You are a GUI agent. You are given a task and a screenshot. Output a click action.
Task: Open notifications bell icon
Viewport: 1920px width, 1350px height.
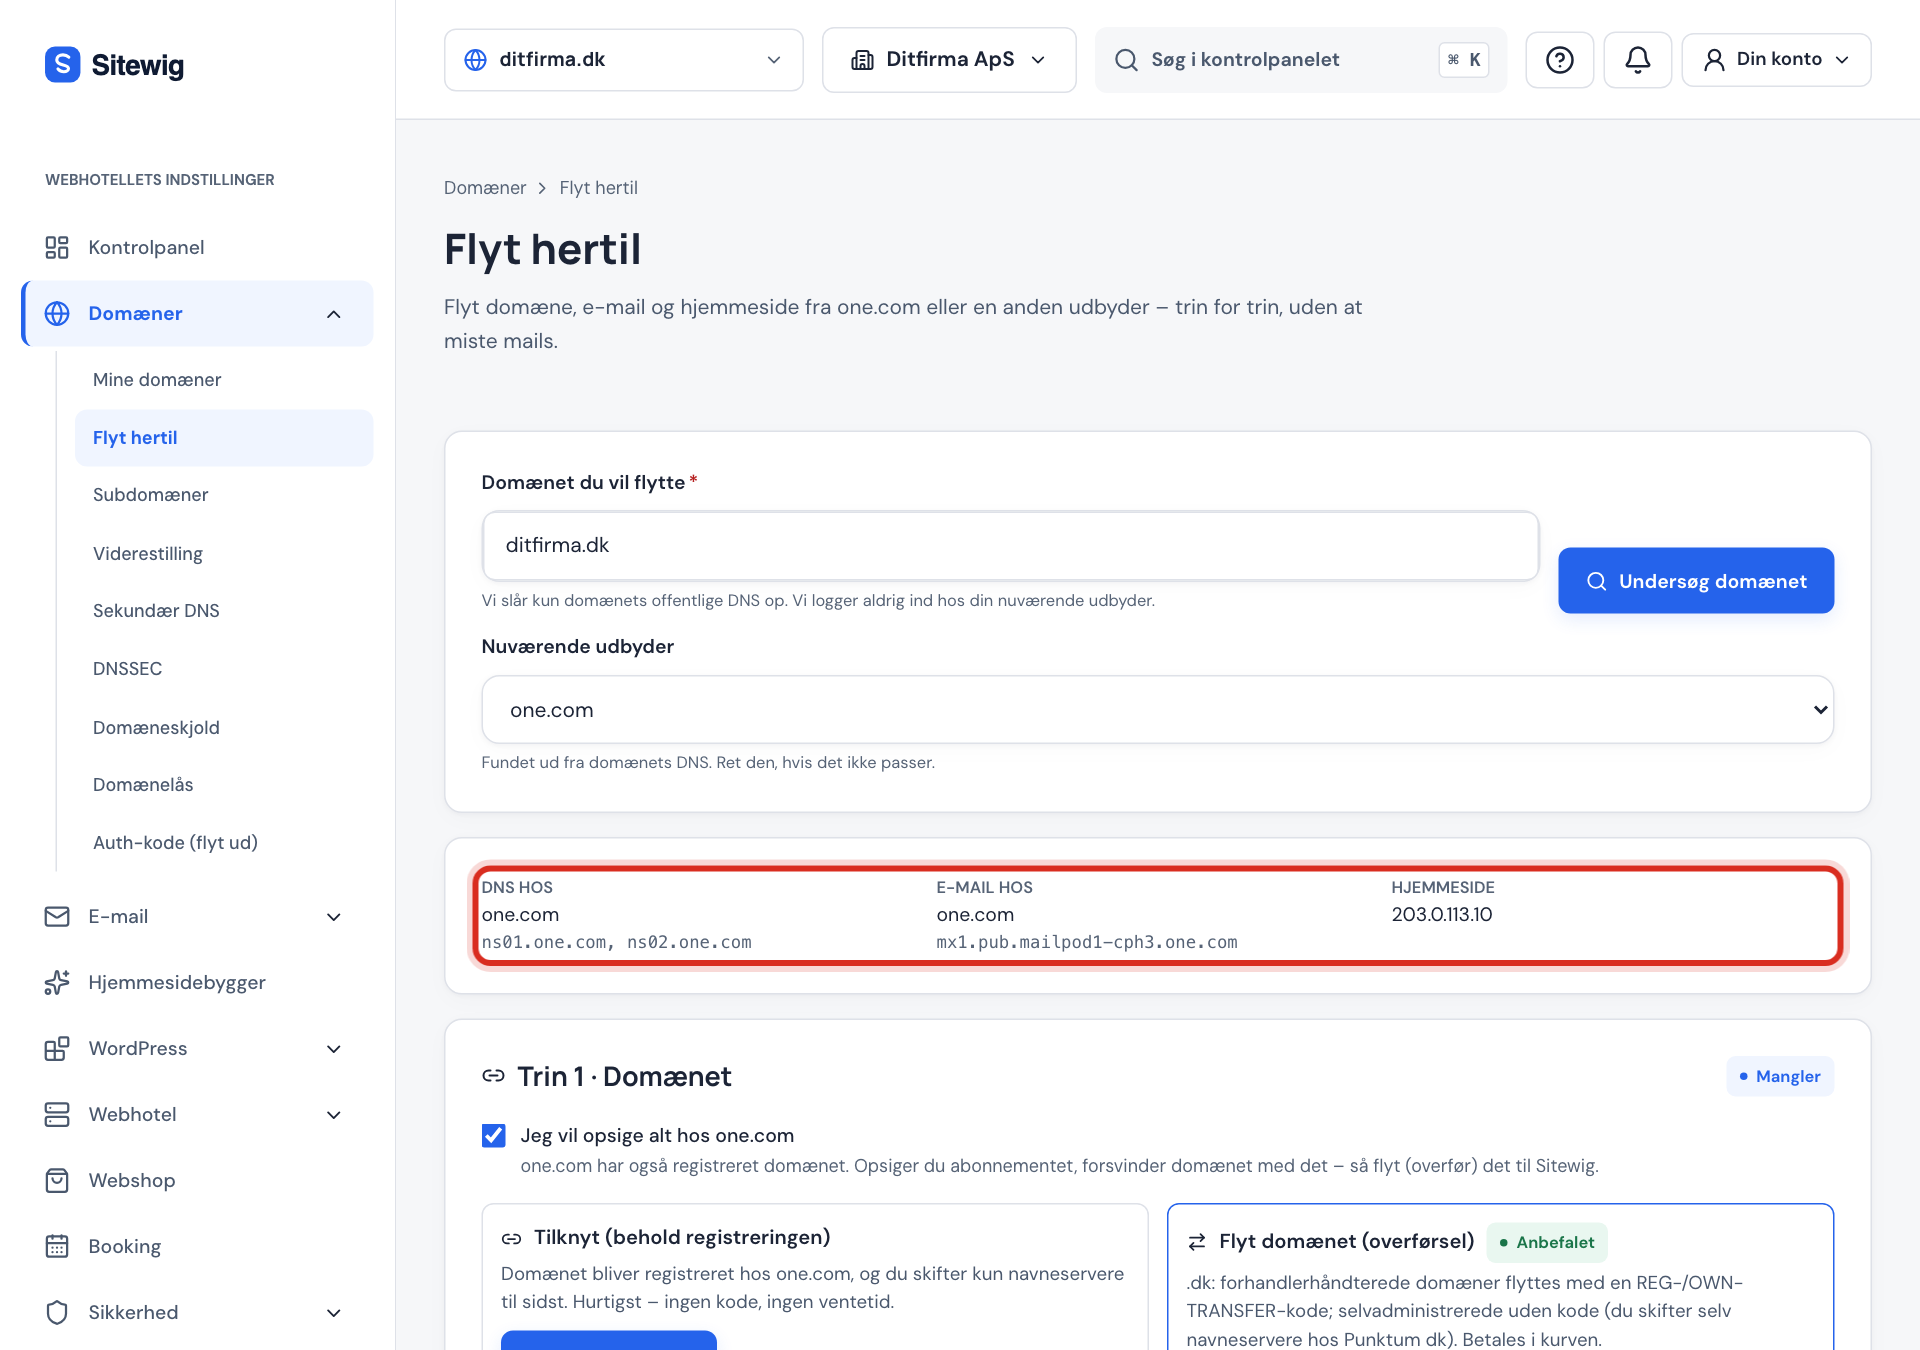click(x=1637, y=60)
